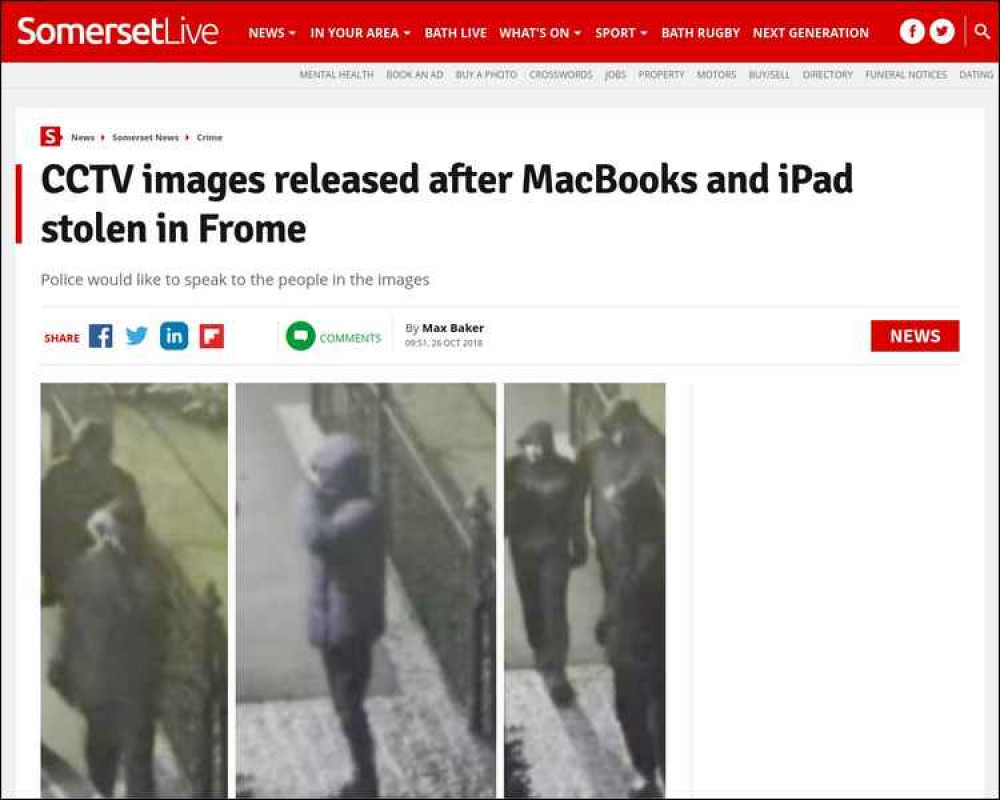Screen dimensions: 1000x800
Task: Share article on Flipboard icon
Action: tap(212, 336)
